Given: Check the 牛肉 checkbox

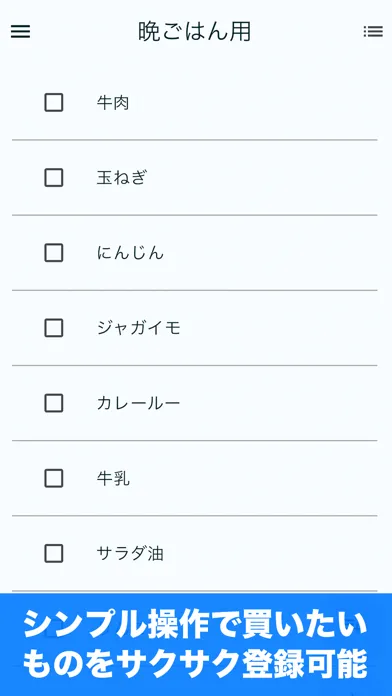Looking at the screenshot, I should point(54,103).
